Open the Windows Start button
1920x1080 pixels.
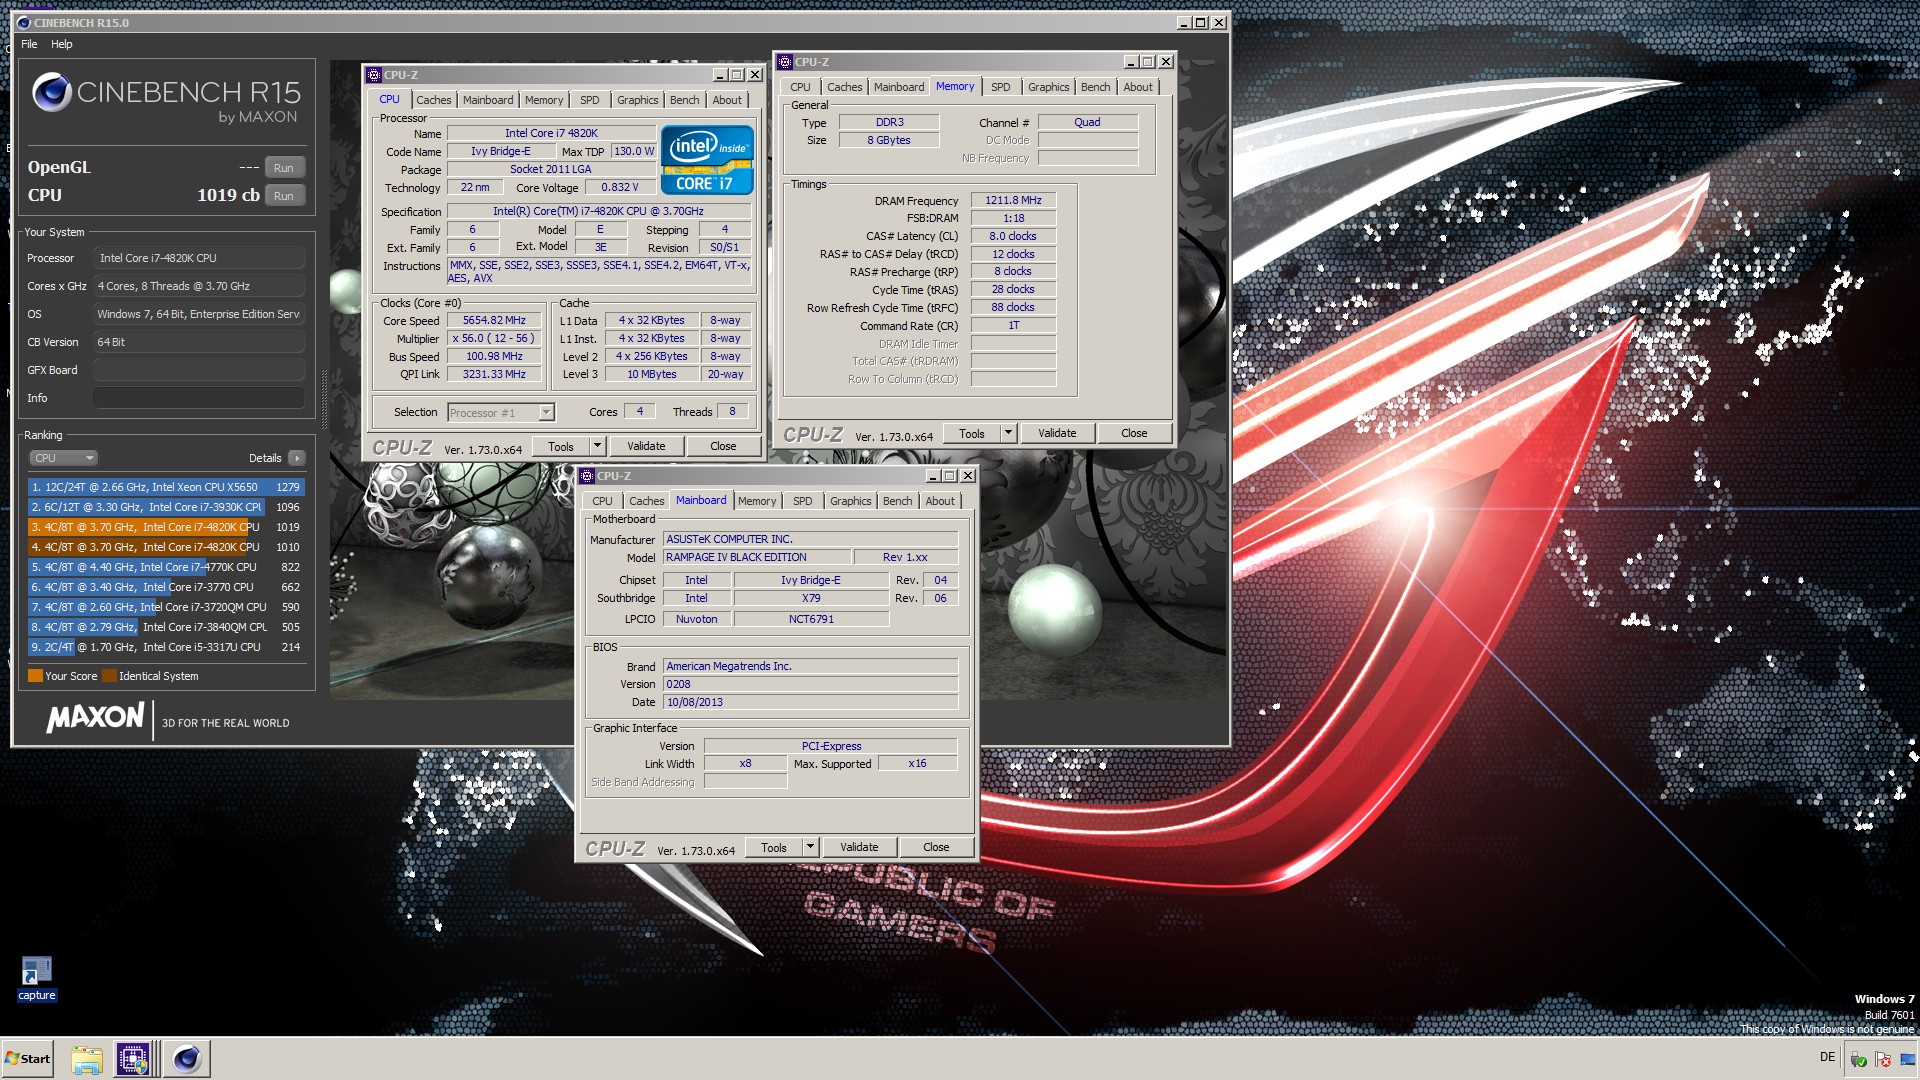[27, 1059]
